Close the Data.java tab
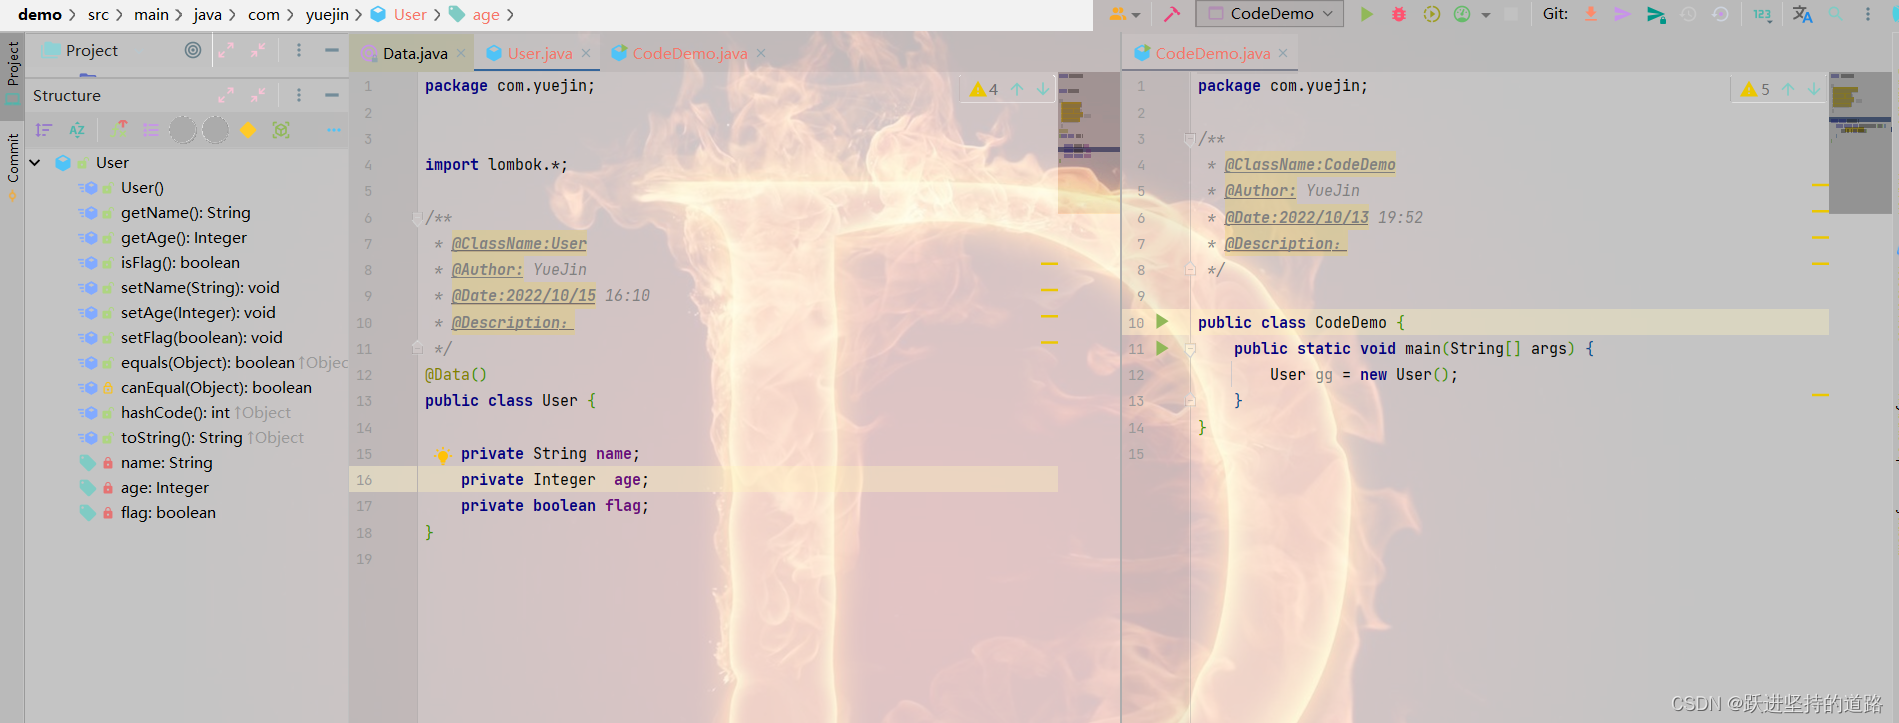Image resolution: width=1899 pixels, height=723 pixels. point(461,53)
